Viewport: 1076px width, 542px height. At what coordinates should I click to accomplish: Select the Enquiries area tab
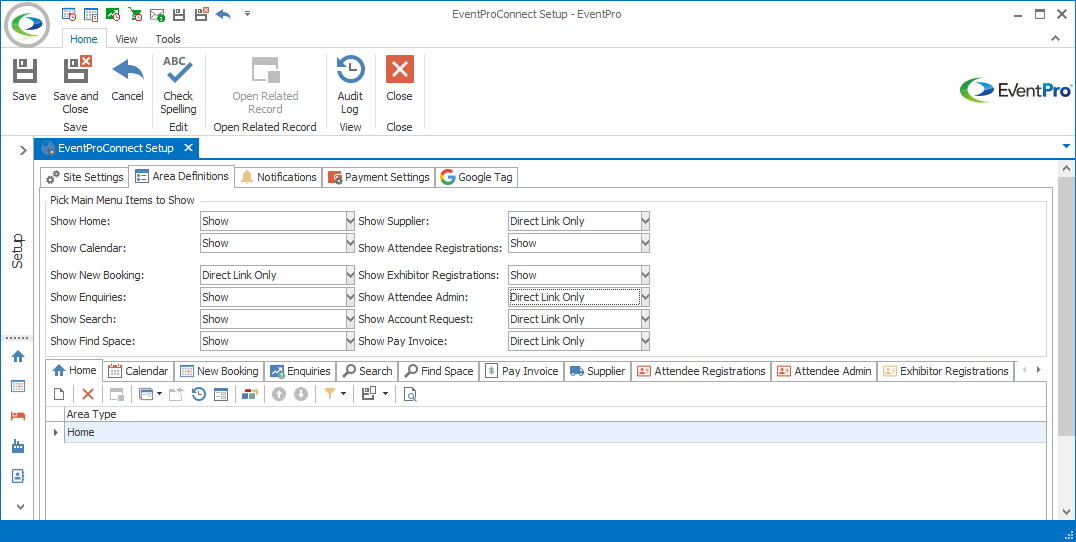(x=301, y=371)
